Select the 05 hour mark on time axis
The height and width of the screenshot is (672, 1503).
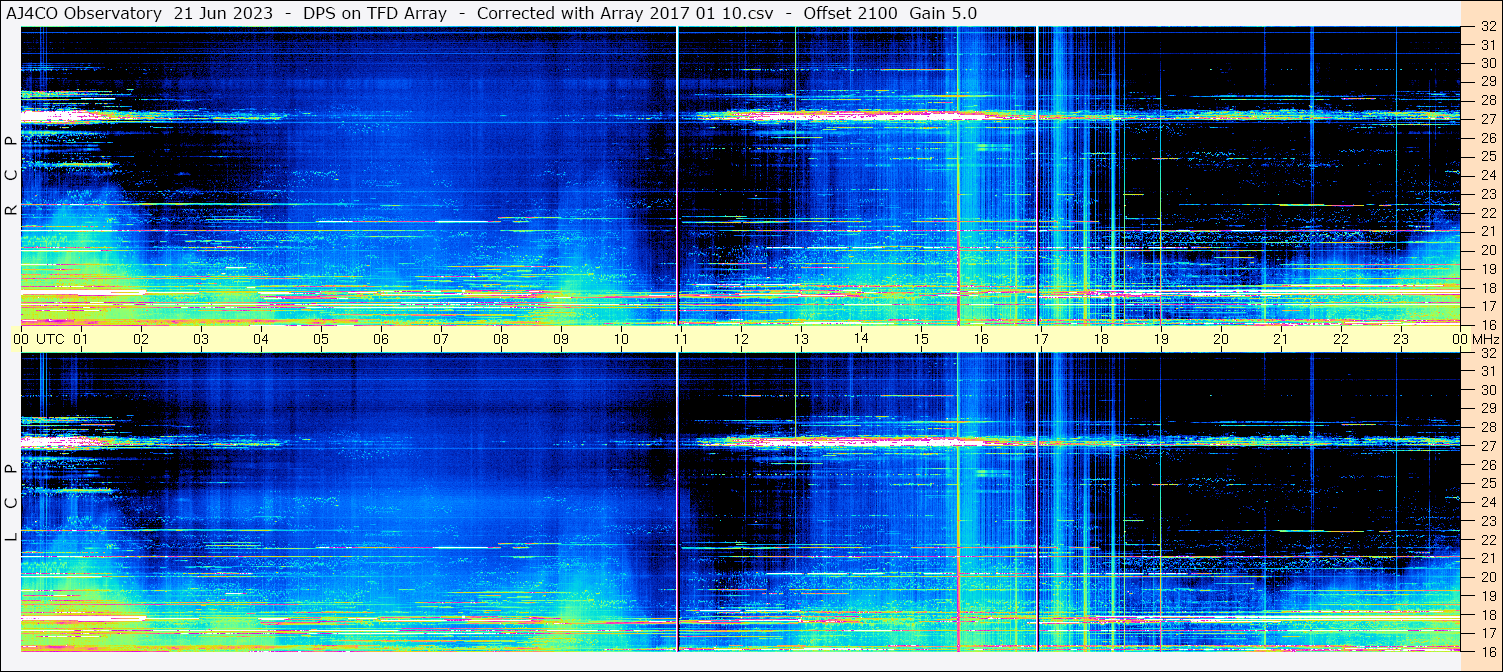[321, 339]
